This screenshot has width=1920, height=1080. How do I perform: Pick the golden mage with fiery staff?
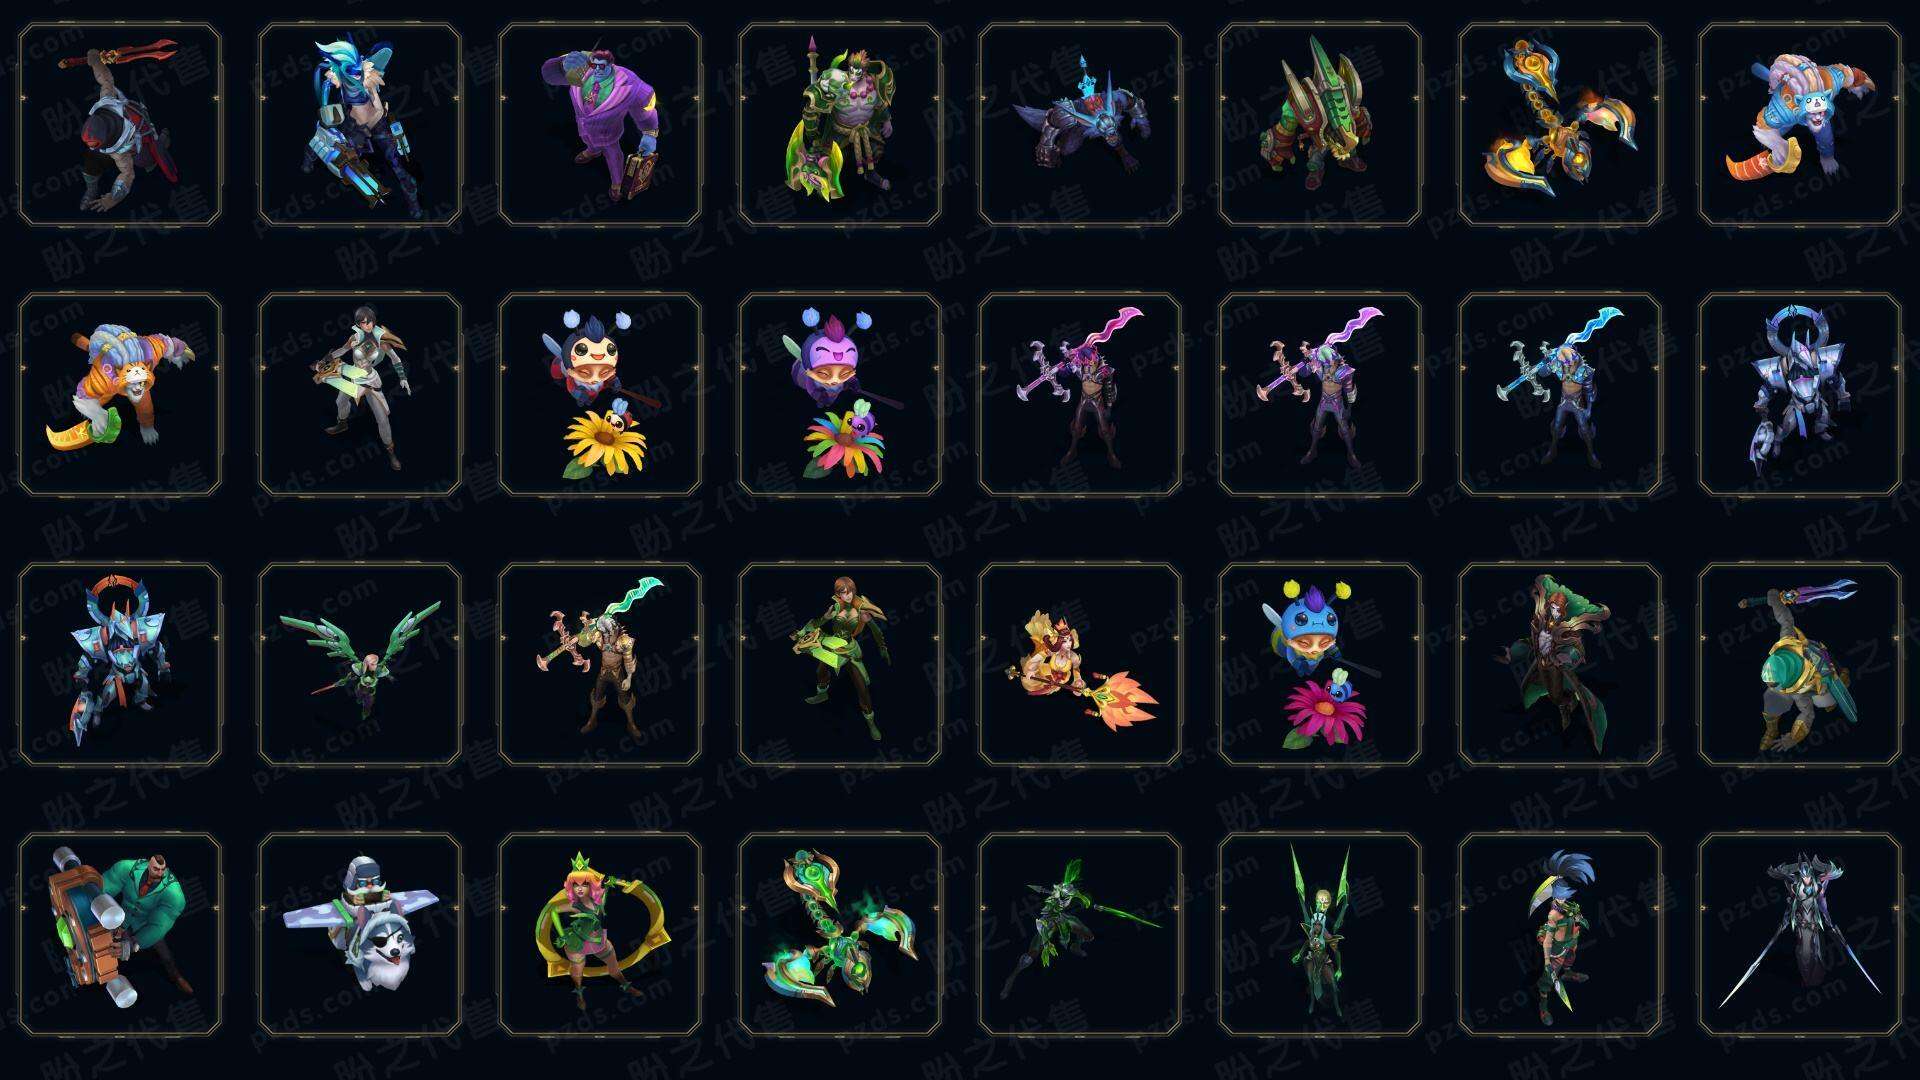[x=1080, y=664]
